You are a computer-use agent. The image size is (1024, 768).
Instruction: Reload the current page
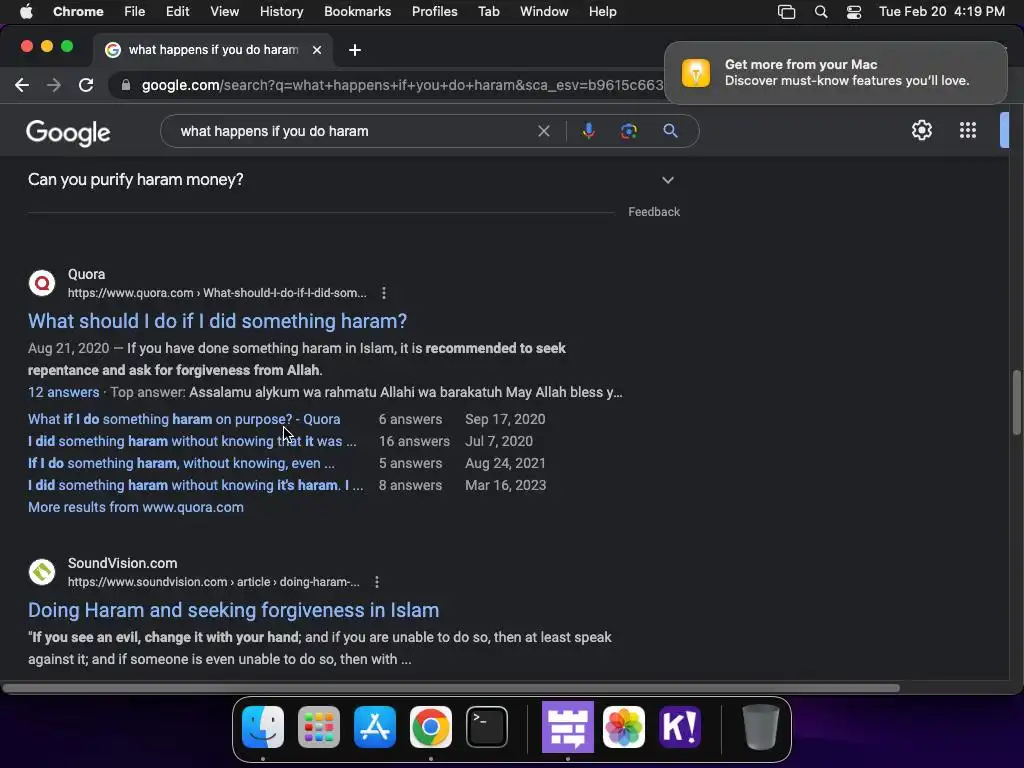pyautogui.click(x=86, y=85)
